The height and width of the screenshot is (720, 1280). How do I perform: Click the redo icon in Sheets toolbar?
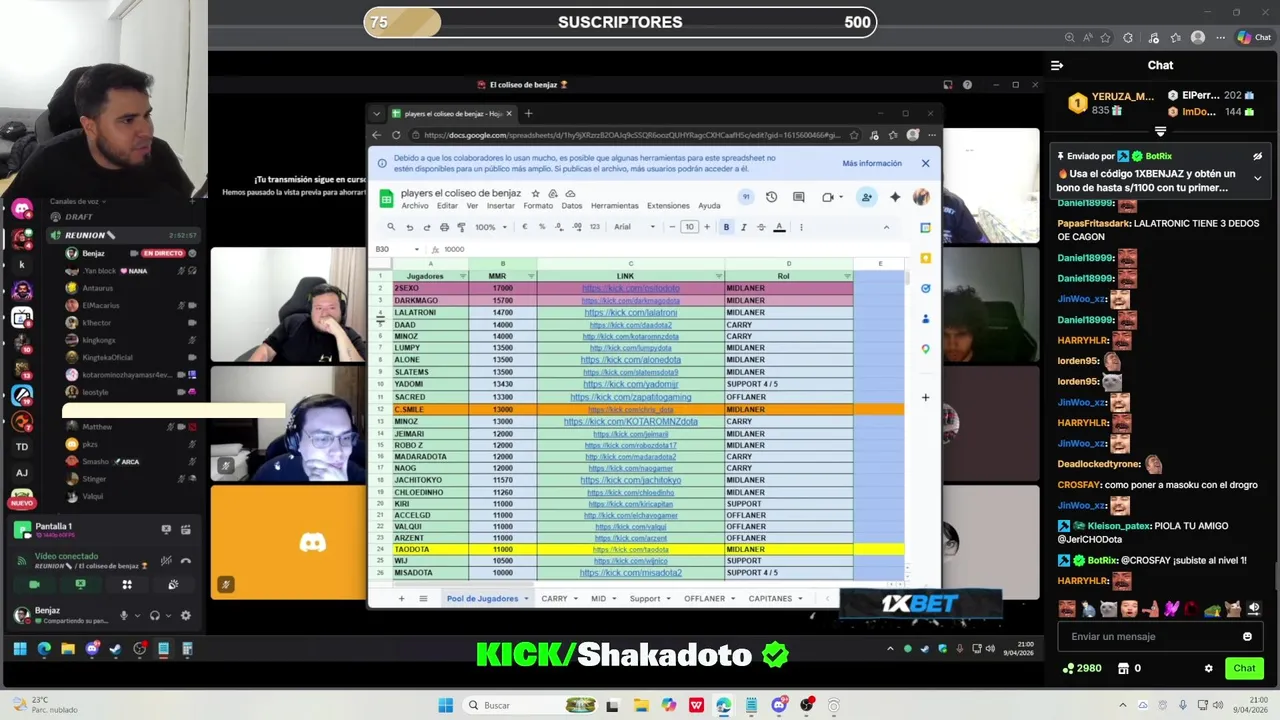click(x=427, y=227)
